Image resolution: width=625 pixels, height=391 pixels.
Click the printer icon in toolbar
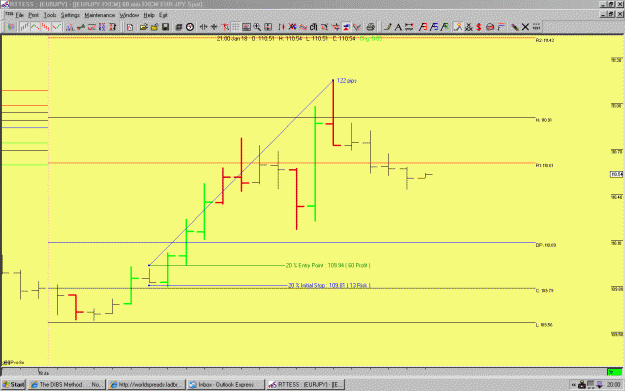click(370, 27)
